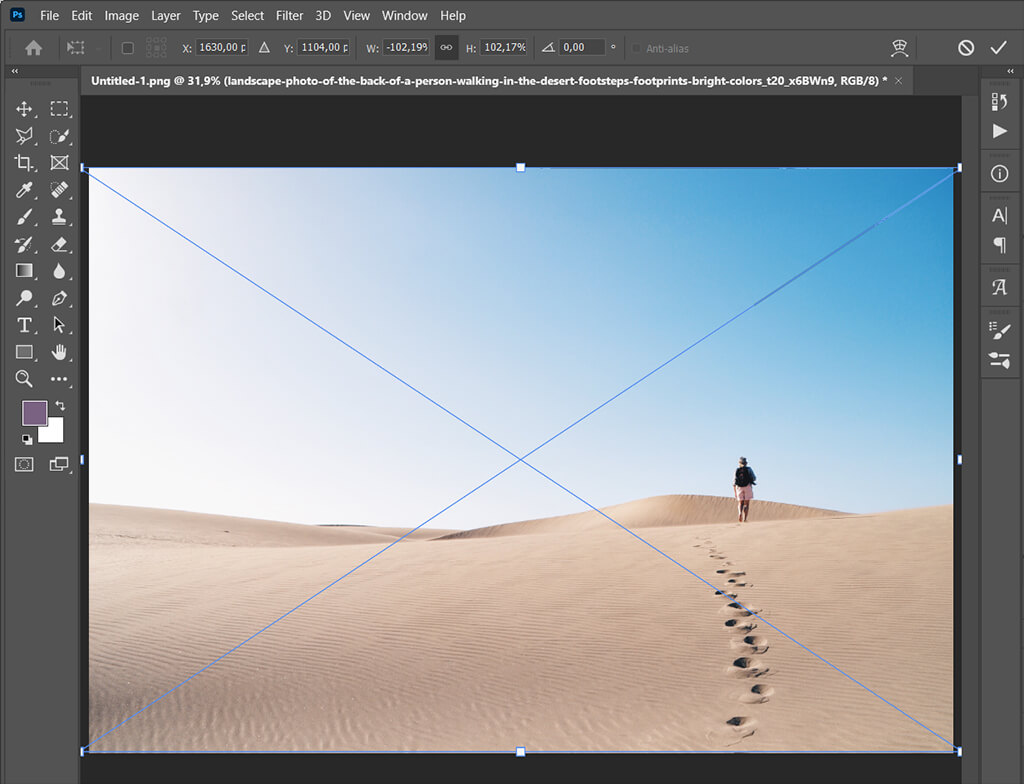The height and width of the screenshot is (784, 1024).
Task: Open the Paragraph panel icon
Action: 999,245
